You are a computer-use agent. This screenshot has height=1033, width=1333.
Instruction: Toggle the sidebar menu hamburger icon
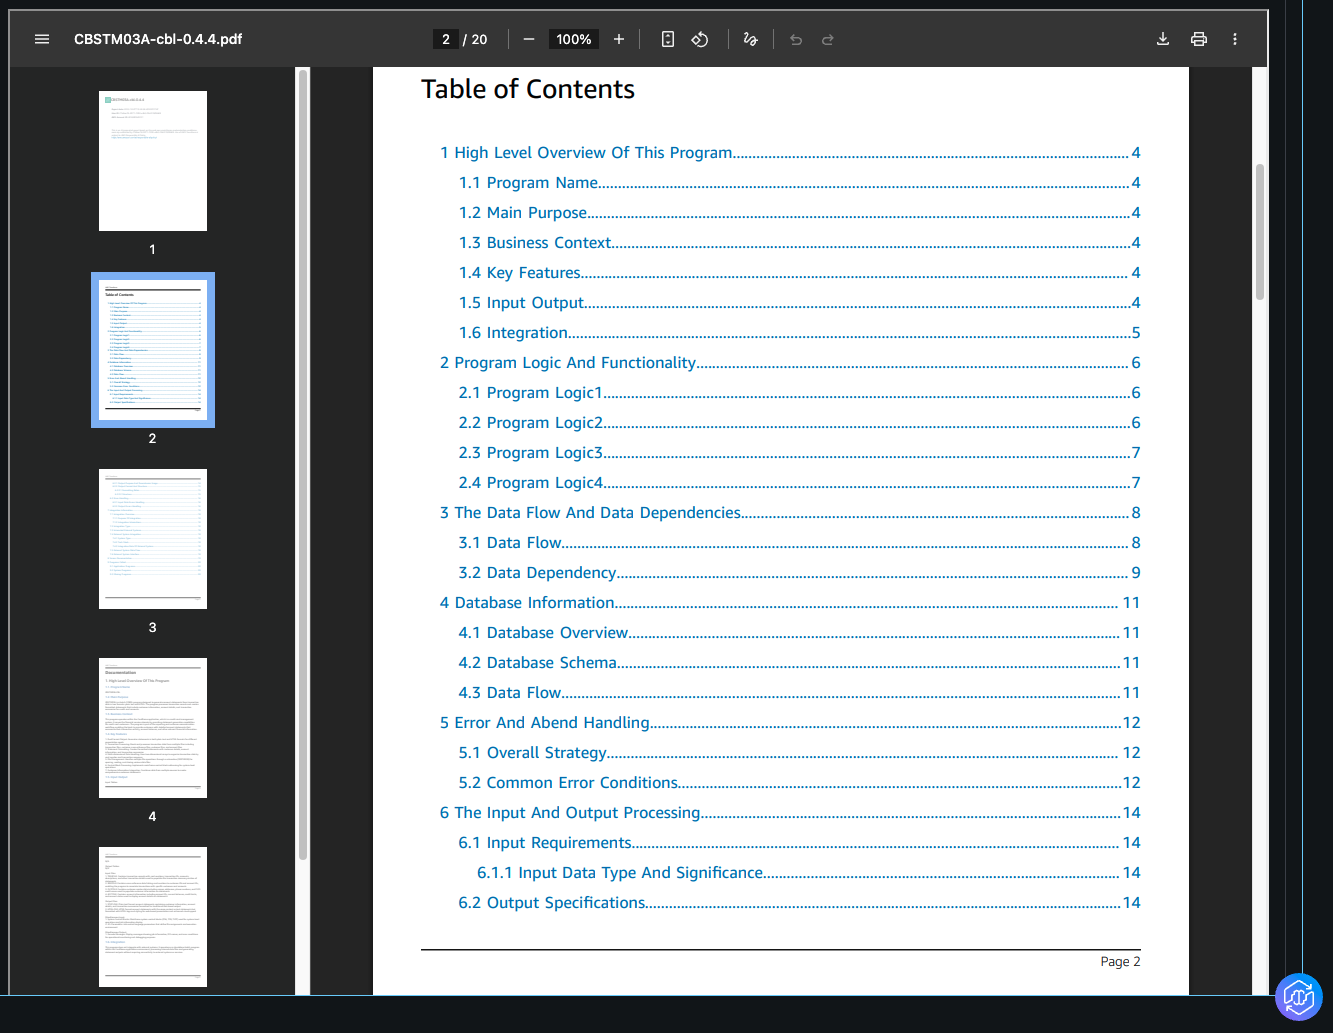pyautogui.click(x=42, y=39)
